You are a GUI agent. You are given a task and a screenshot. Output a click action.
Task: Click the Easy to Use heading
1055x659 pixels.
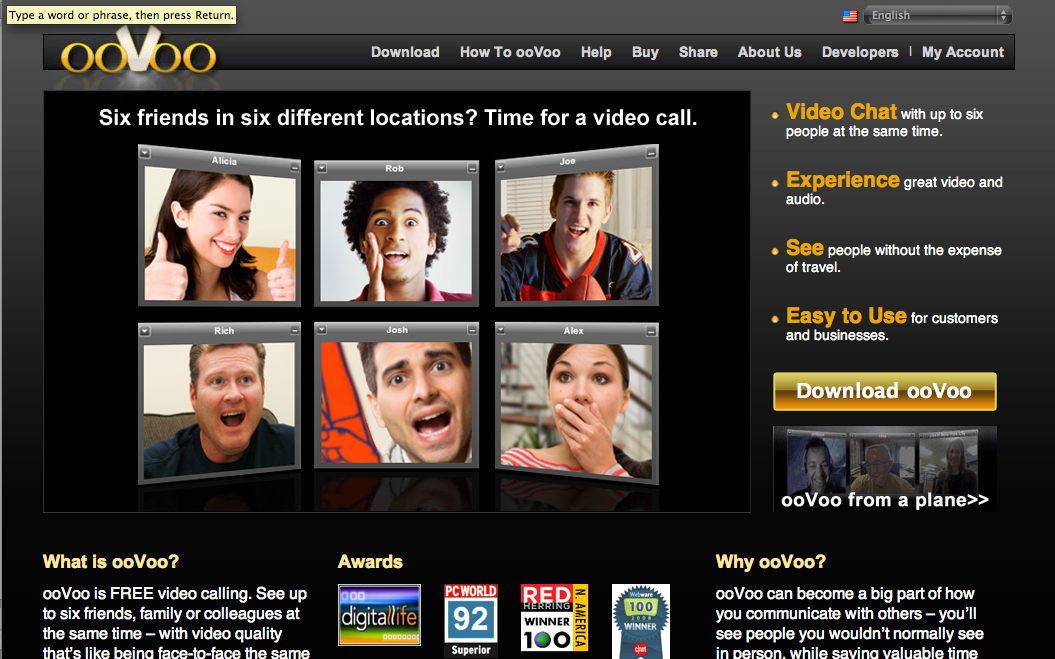846,316
